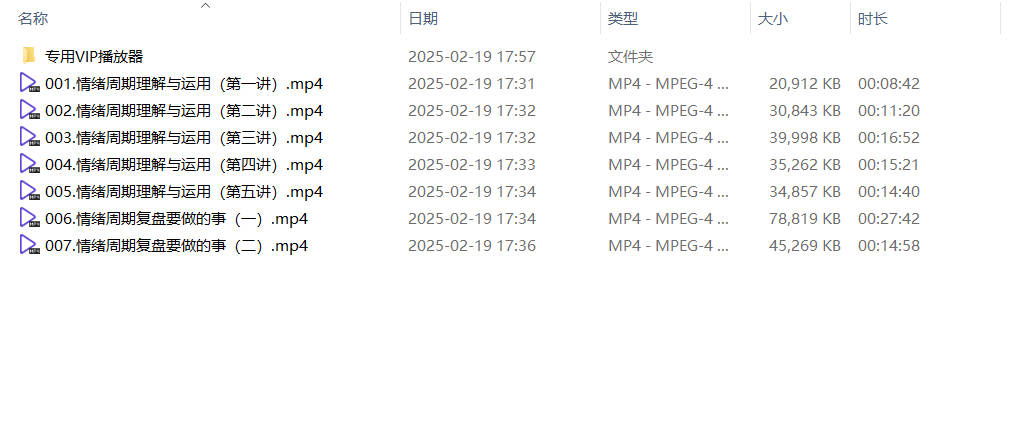
Task: Select file 001.情绪周期理解与运用（第一讲）.mp4
Action: [184, 84]
